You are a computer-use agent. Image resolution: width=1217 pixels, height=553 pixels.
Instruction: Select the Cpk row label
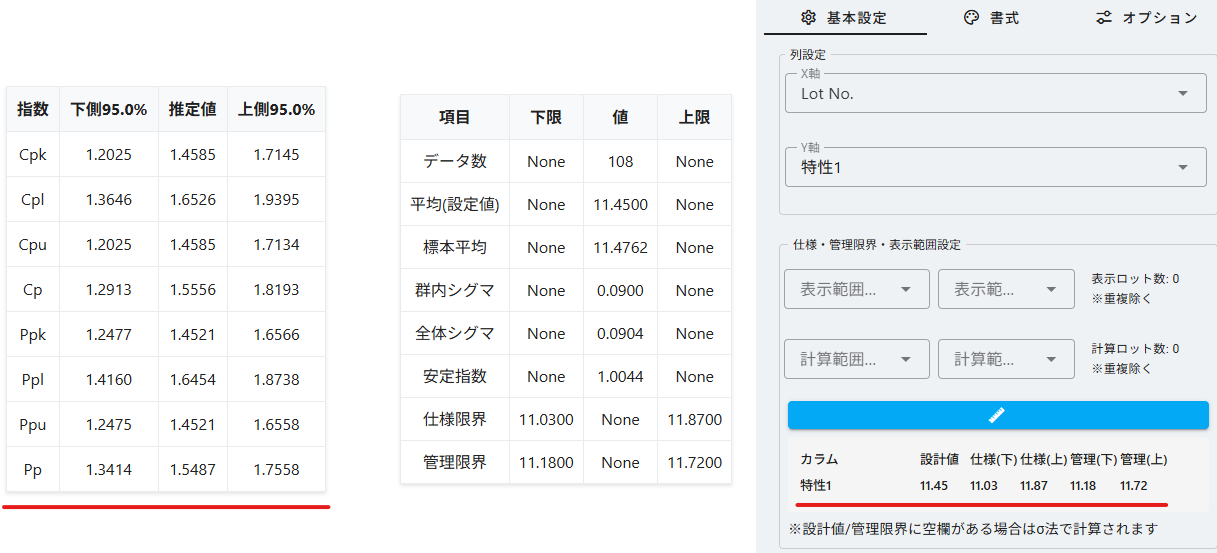click(x=33, y=154)
